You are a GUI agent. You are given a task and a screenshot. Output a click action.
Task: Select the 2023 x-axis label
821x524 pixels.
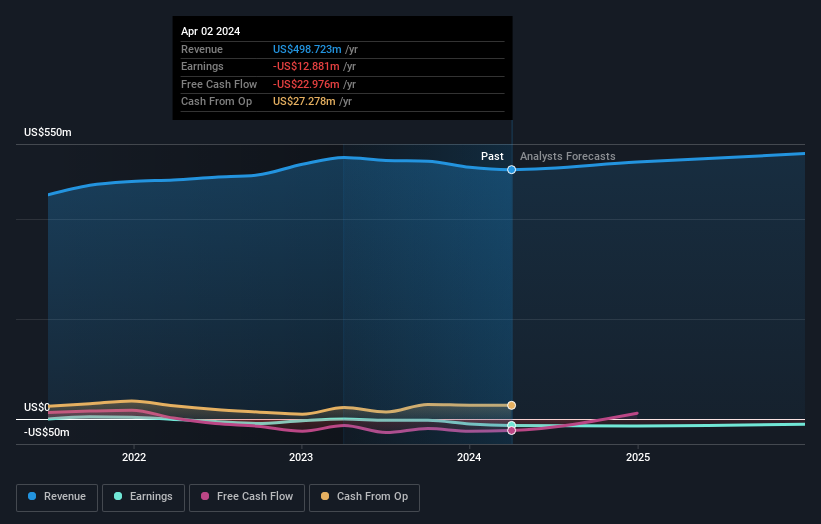tap(301, 457)
